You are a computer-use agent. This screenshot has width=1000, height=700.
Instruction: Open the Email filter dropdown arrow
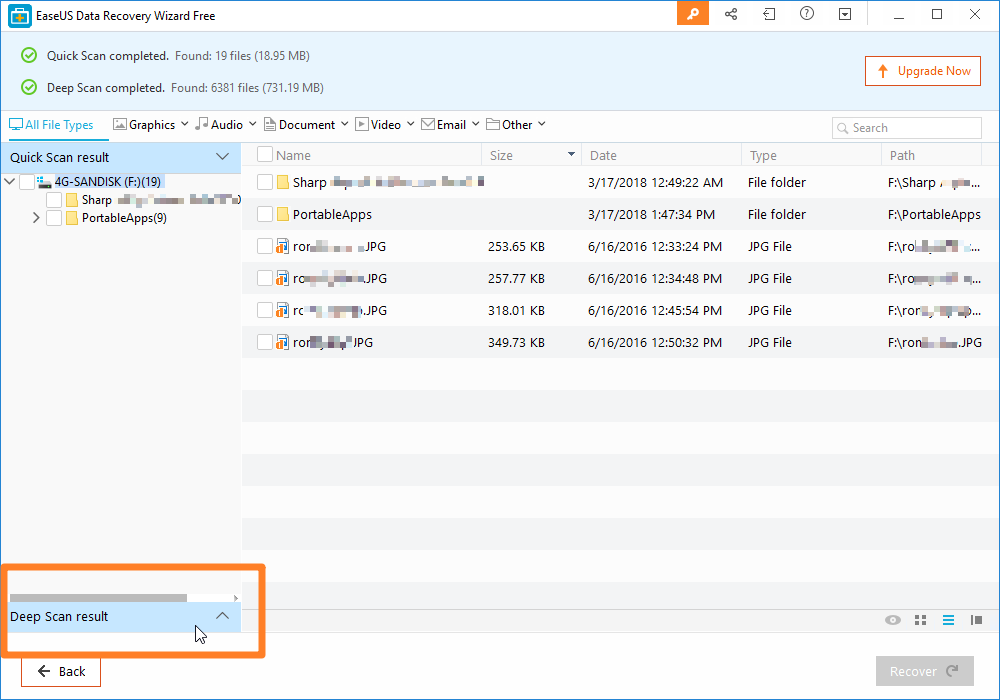click(x=476, y=124)
